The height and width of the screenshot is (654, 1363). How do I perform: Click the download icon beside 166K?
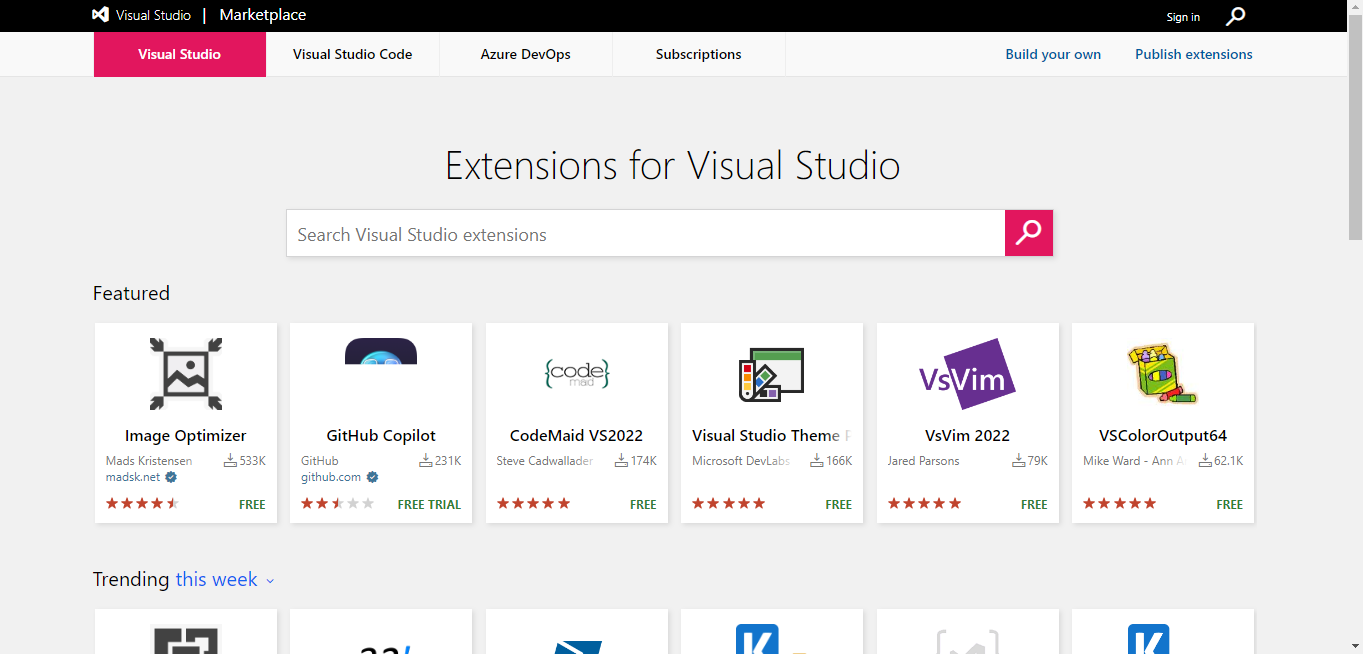tap(816, 461)
